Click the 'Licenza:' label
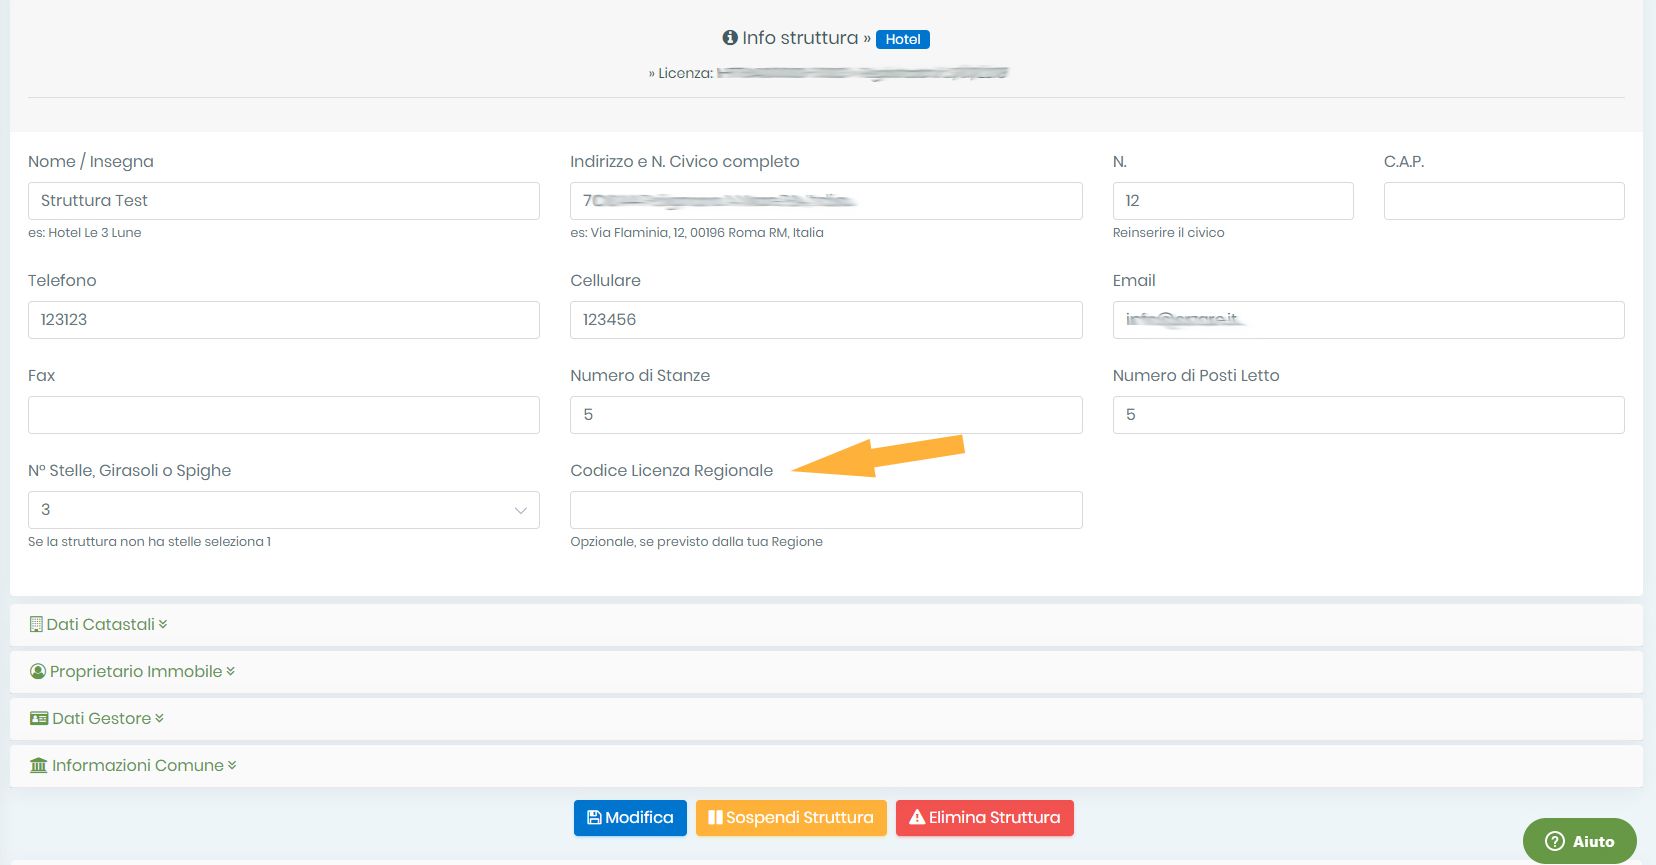This screenshot has width=1656, height=865. pos(686,73)
